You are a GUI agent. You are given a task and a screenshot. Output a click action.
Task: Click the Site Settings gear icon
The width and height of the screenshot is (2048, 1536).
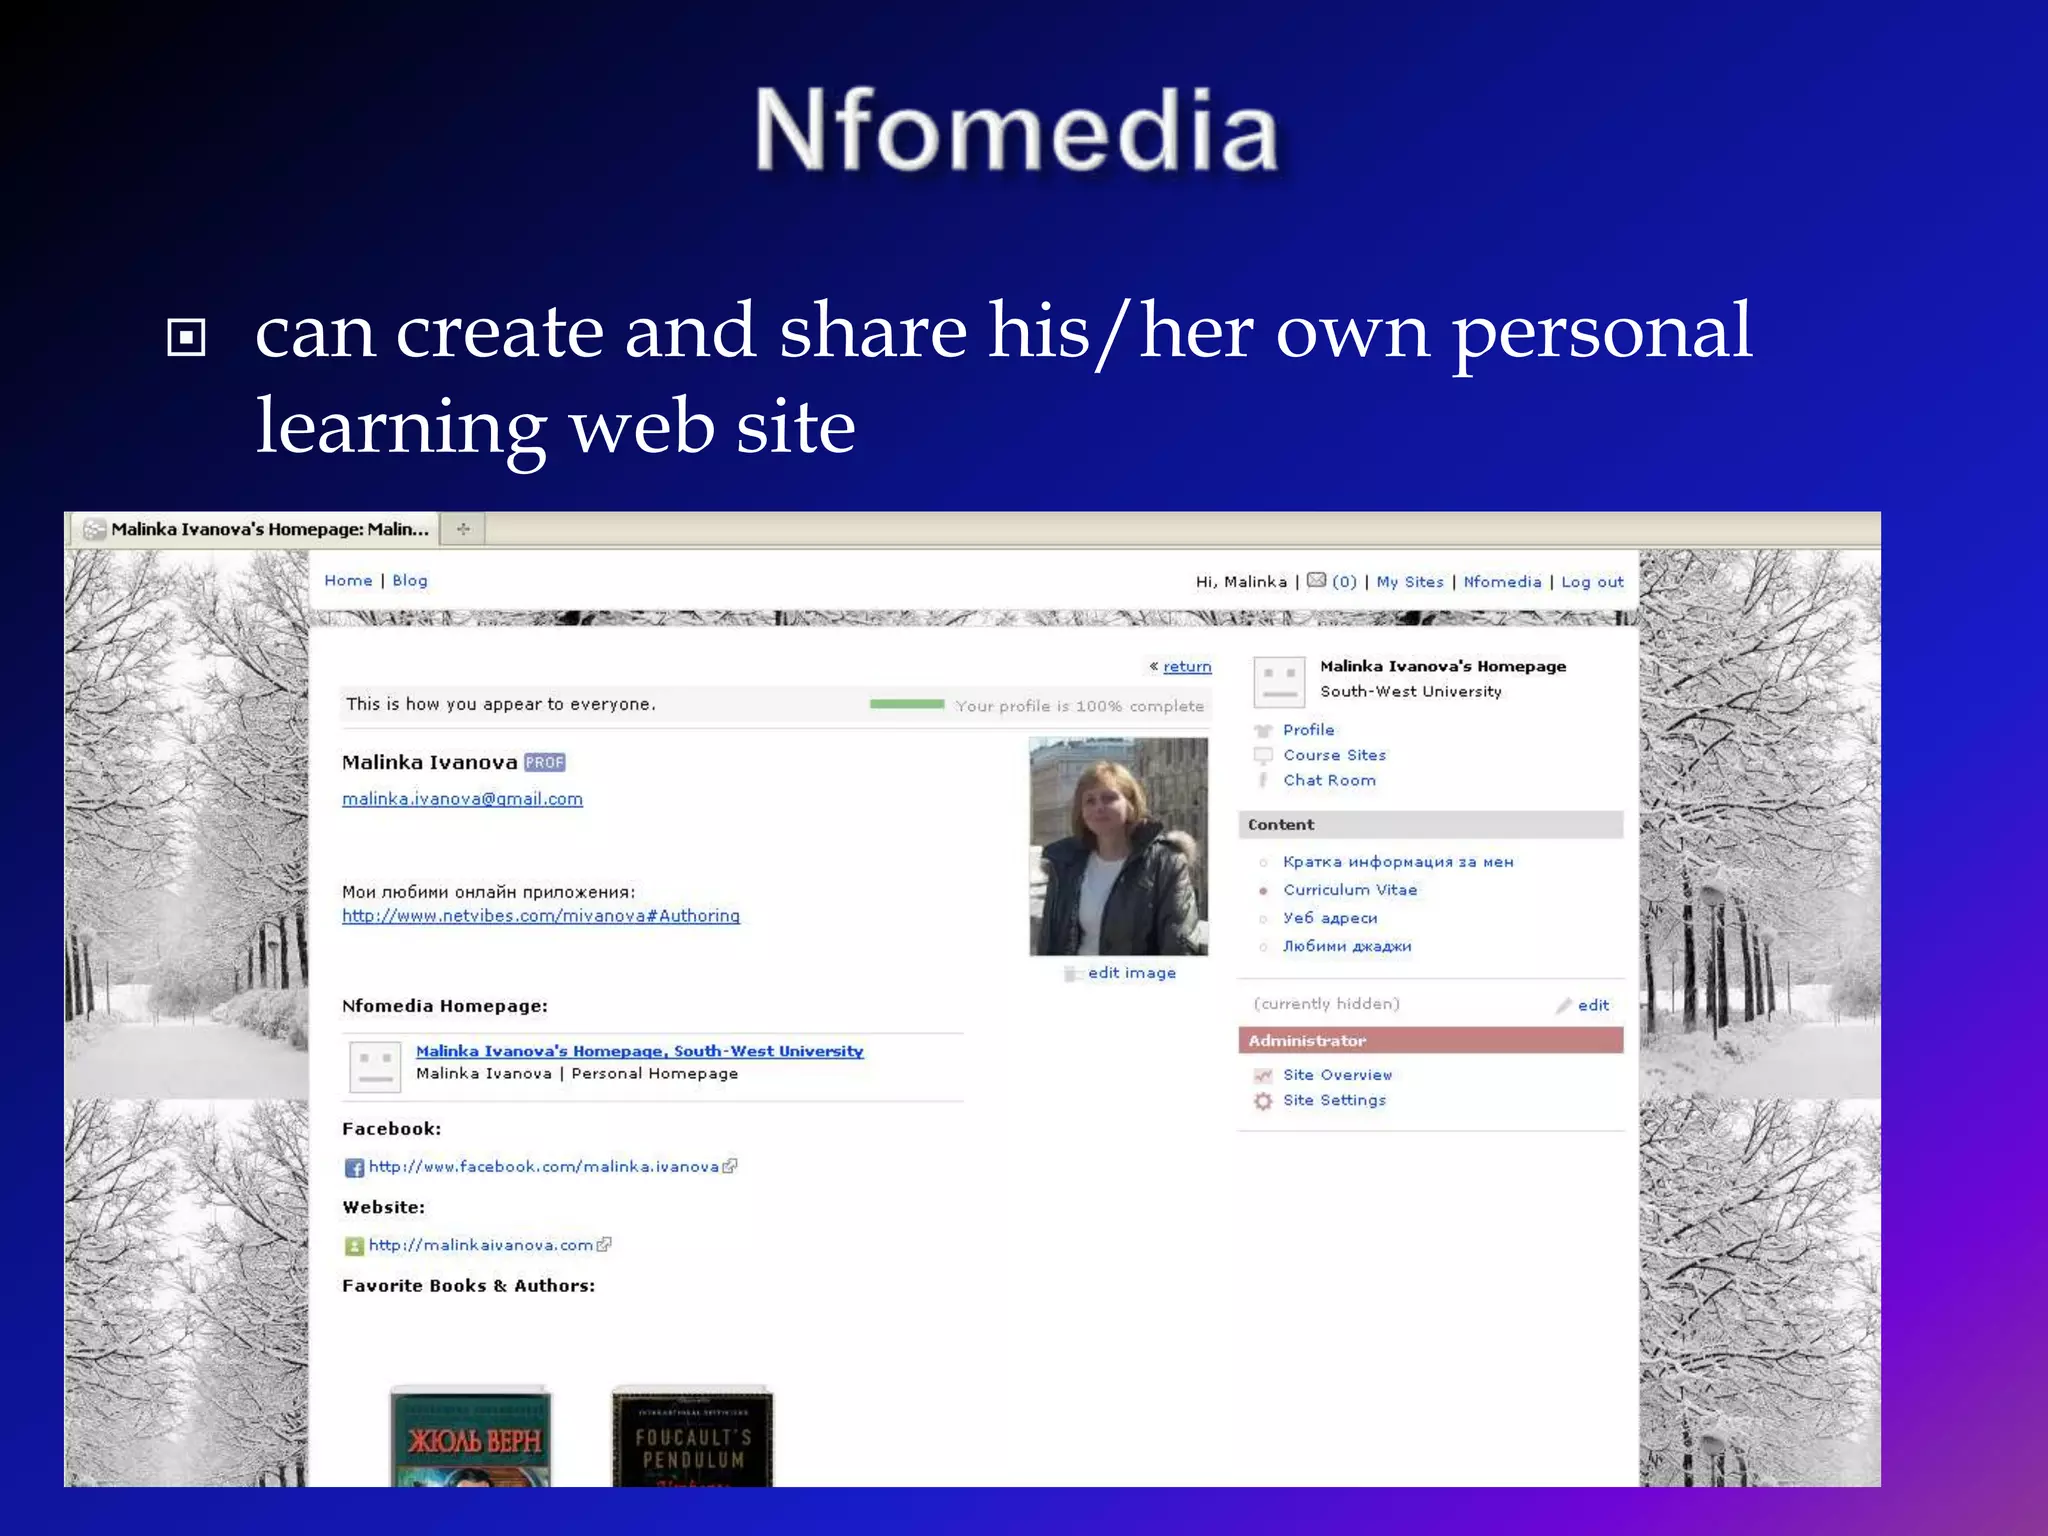[1263, 1100]
